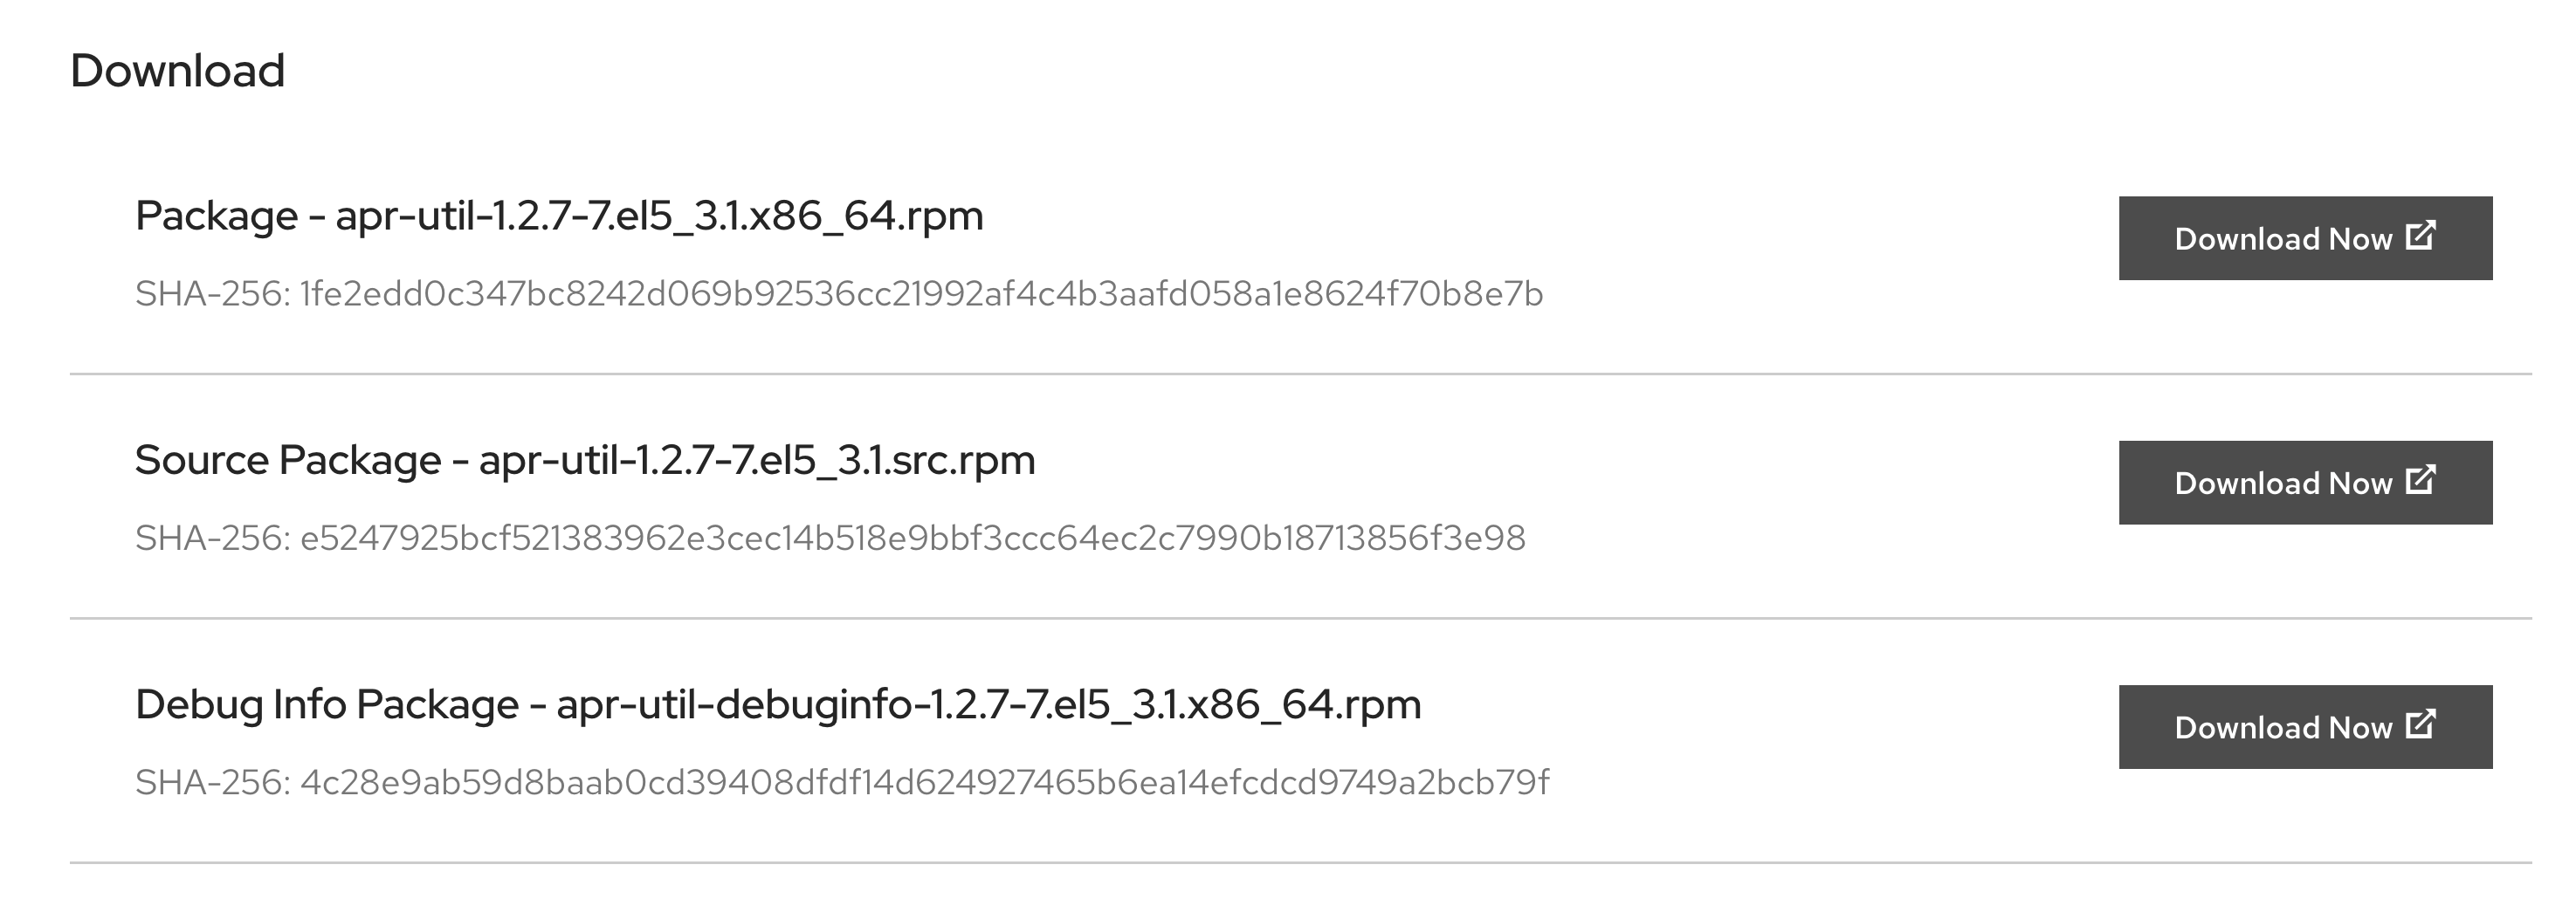2576x899 pixels.
Task: Click the SHA-256 label under the x86_64 package
Action: tap(212, 294)
